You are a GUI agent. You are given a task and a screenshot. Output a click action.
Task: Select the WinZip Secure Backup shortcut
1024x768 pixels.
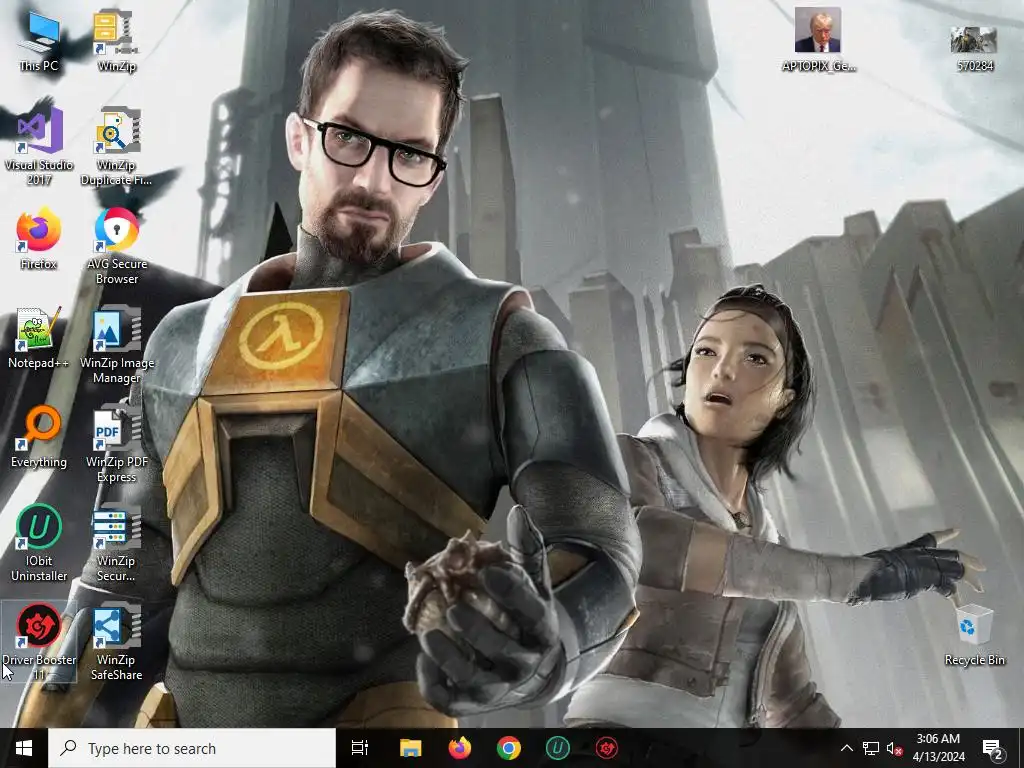[116, 543]
